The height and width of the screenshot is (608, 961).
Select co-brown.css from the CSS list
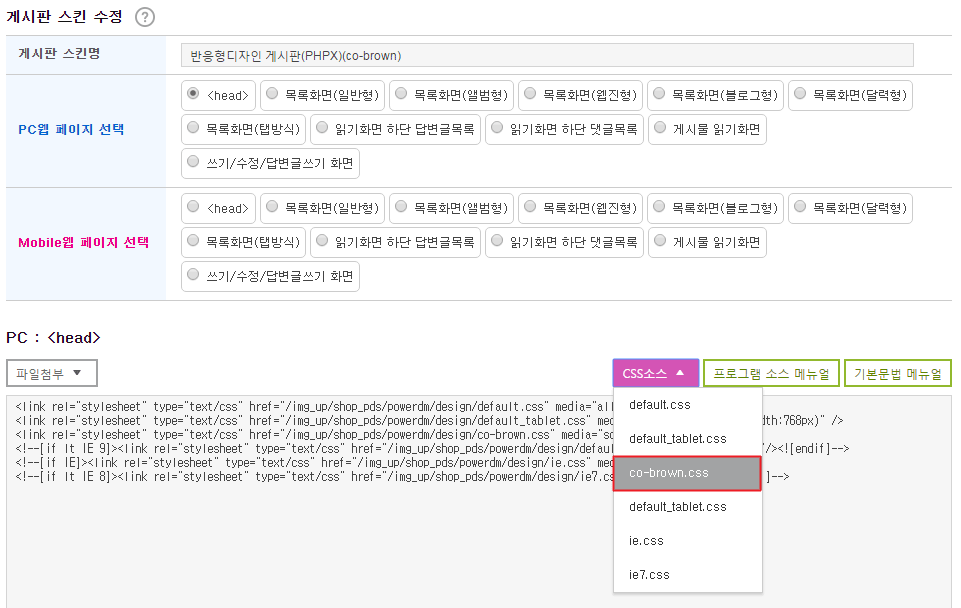[687, 473]
